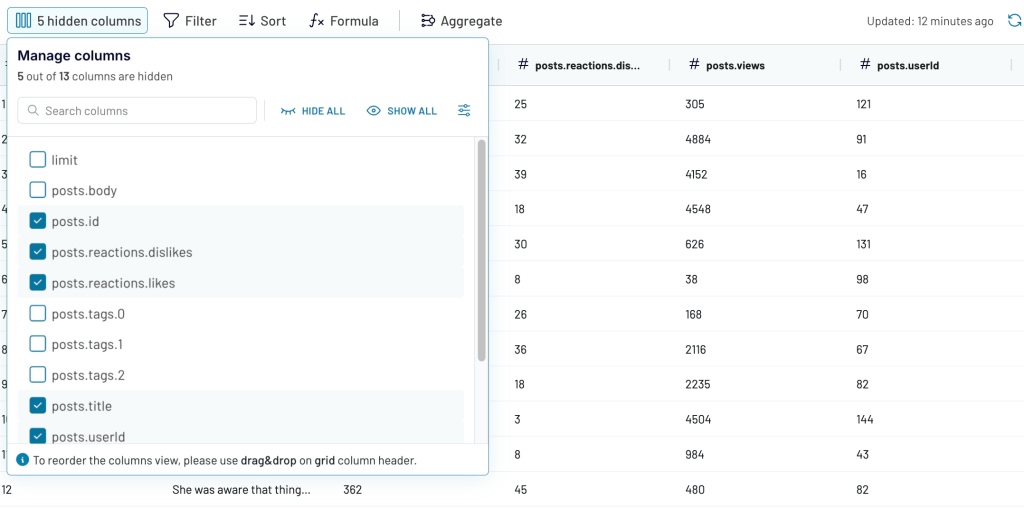The width and height of the screenshot is (1024, 509).
Task: Click HIDE ALL columns
Action: click(313, 111)
